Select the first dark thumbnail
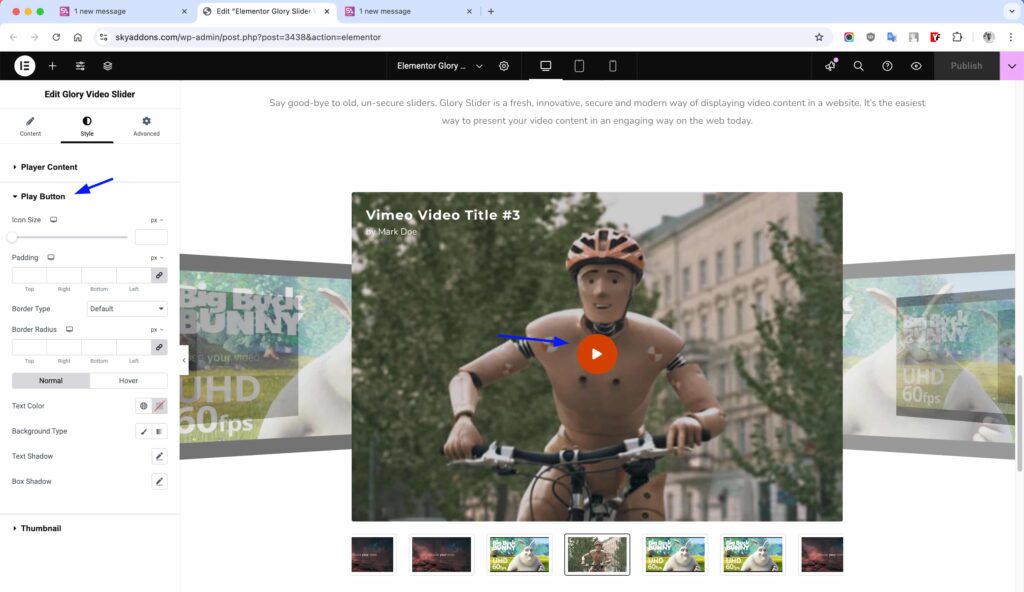 [x=372, y=554]
